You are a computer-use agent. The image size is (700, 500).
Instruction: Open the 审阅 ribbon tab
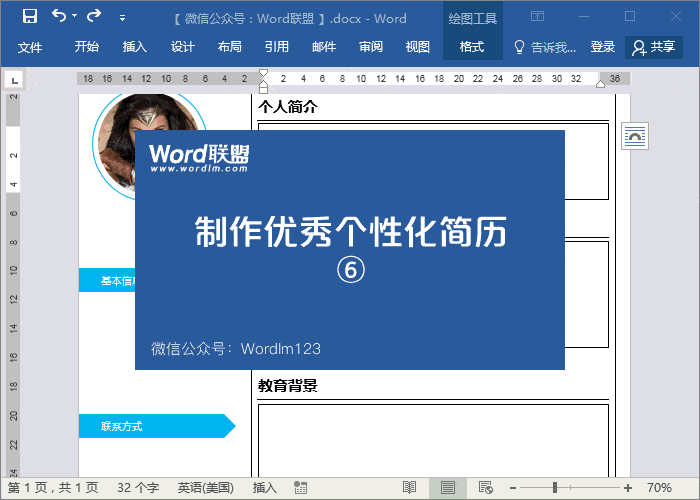[x=371, y=46]
